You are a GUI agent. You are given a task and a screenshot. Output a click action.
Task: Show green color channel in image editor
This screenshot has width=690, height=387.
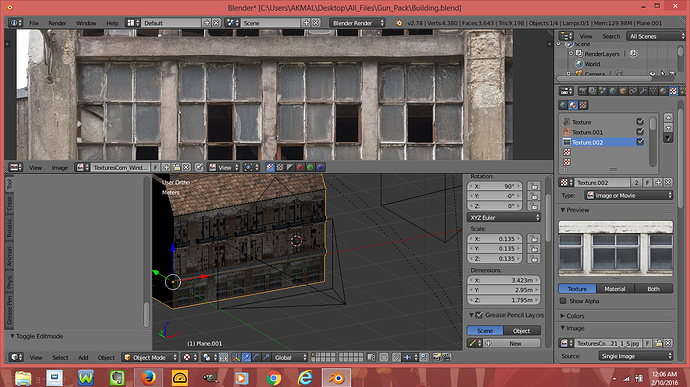click(x=310, y=167)
